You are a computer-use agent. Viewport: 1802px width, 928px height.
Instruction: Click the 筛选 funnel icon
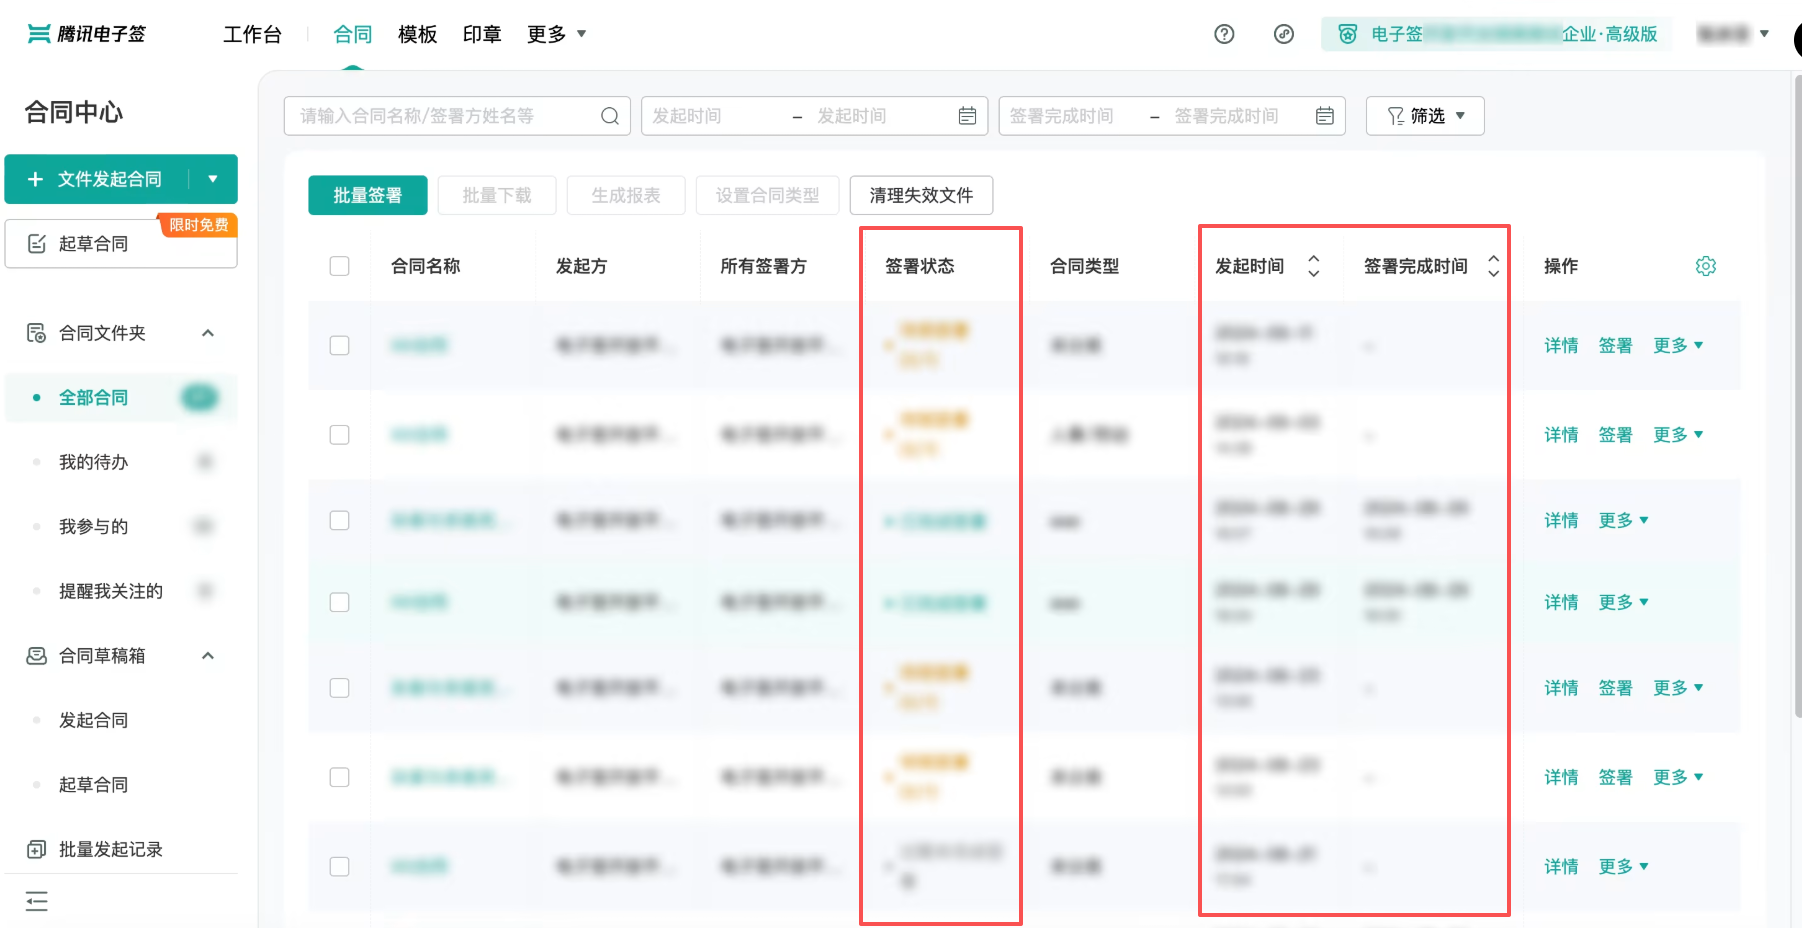(1396, 116)
